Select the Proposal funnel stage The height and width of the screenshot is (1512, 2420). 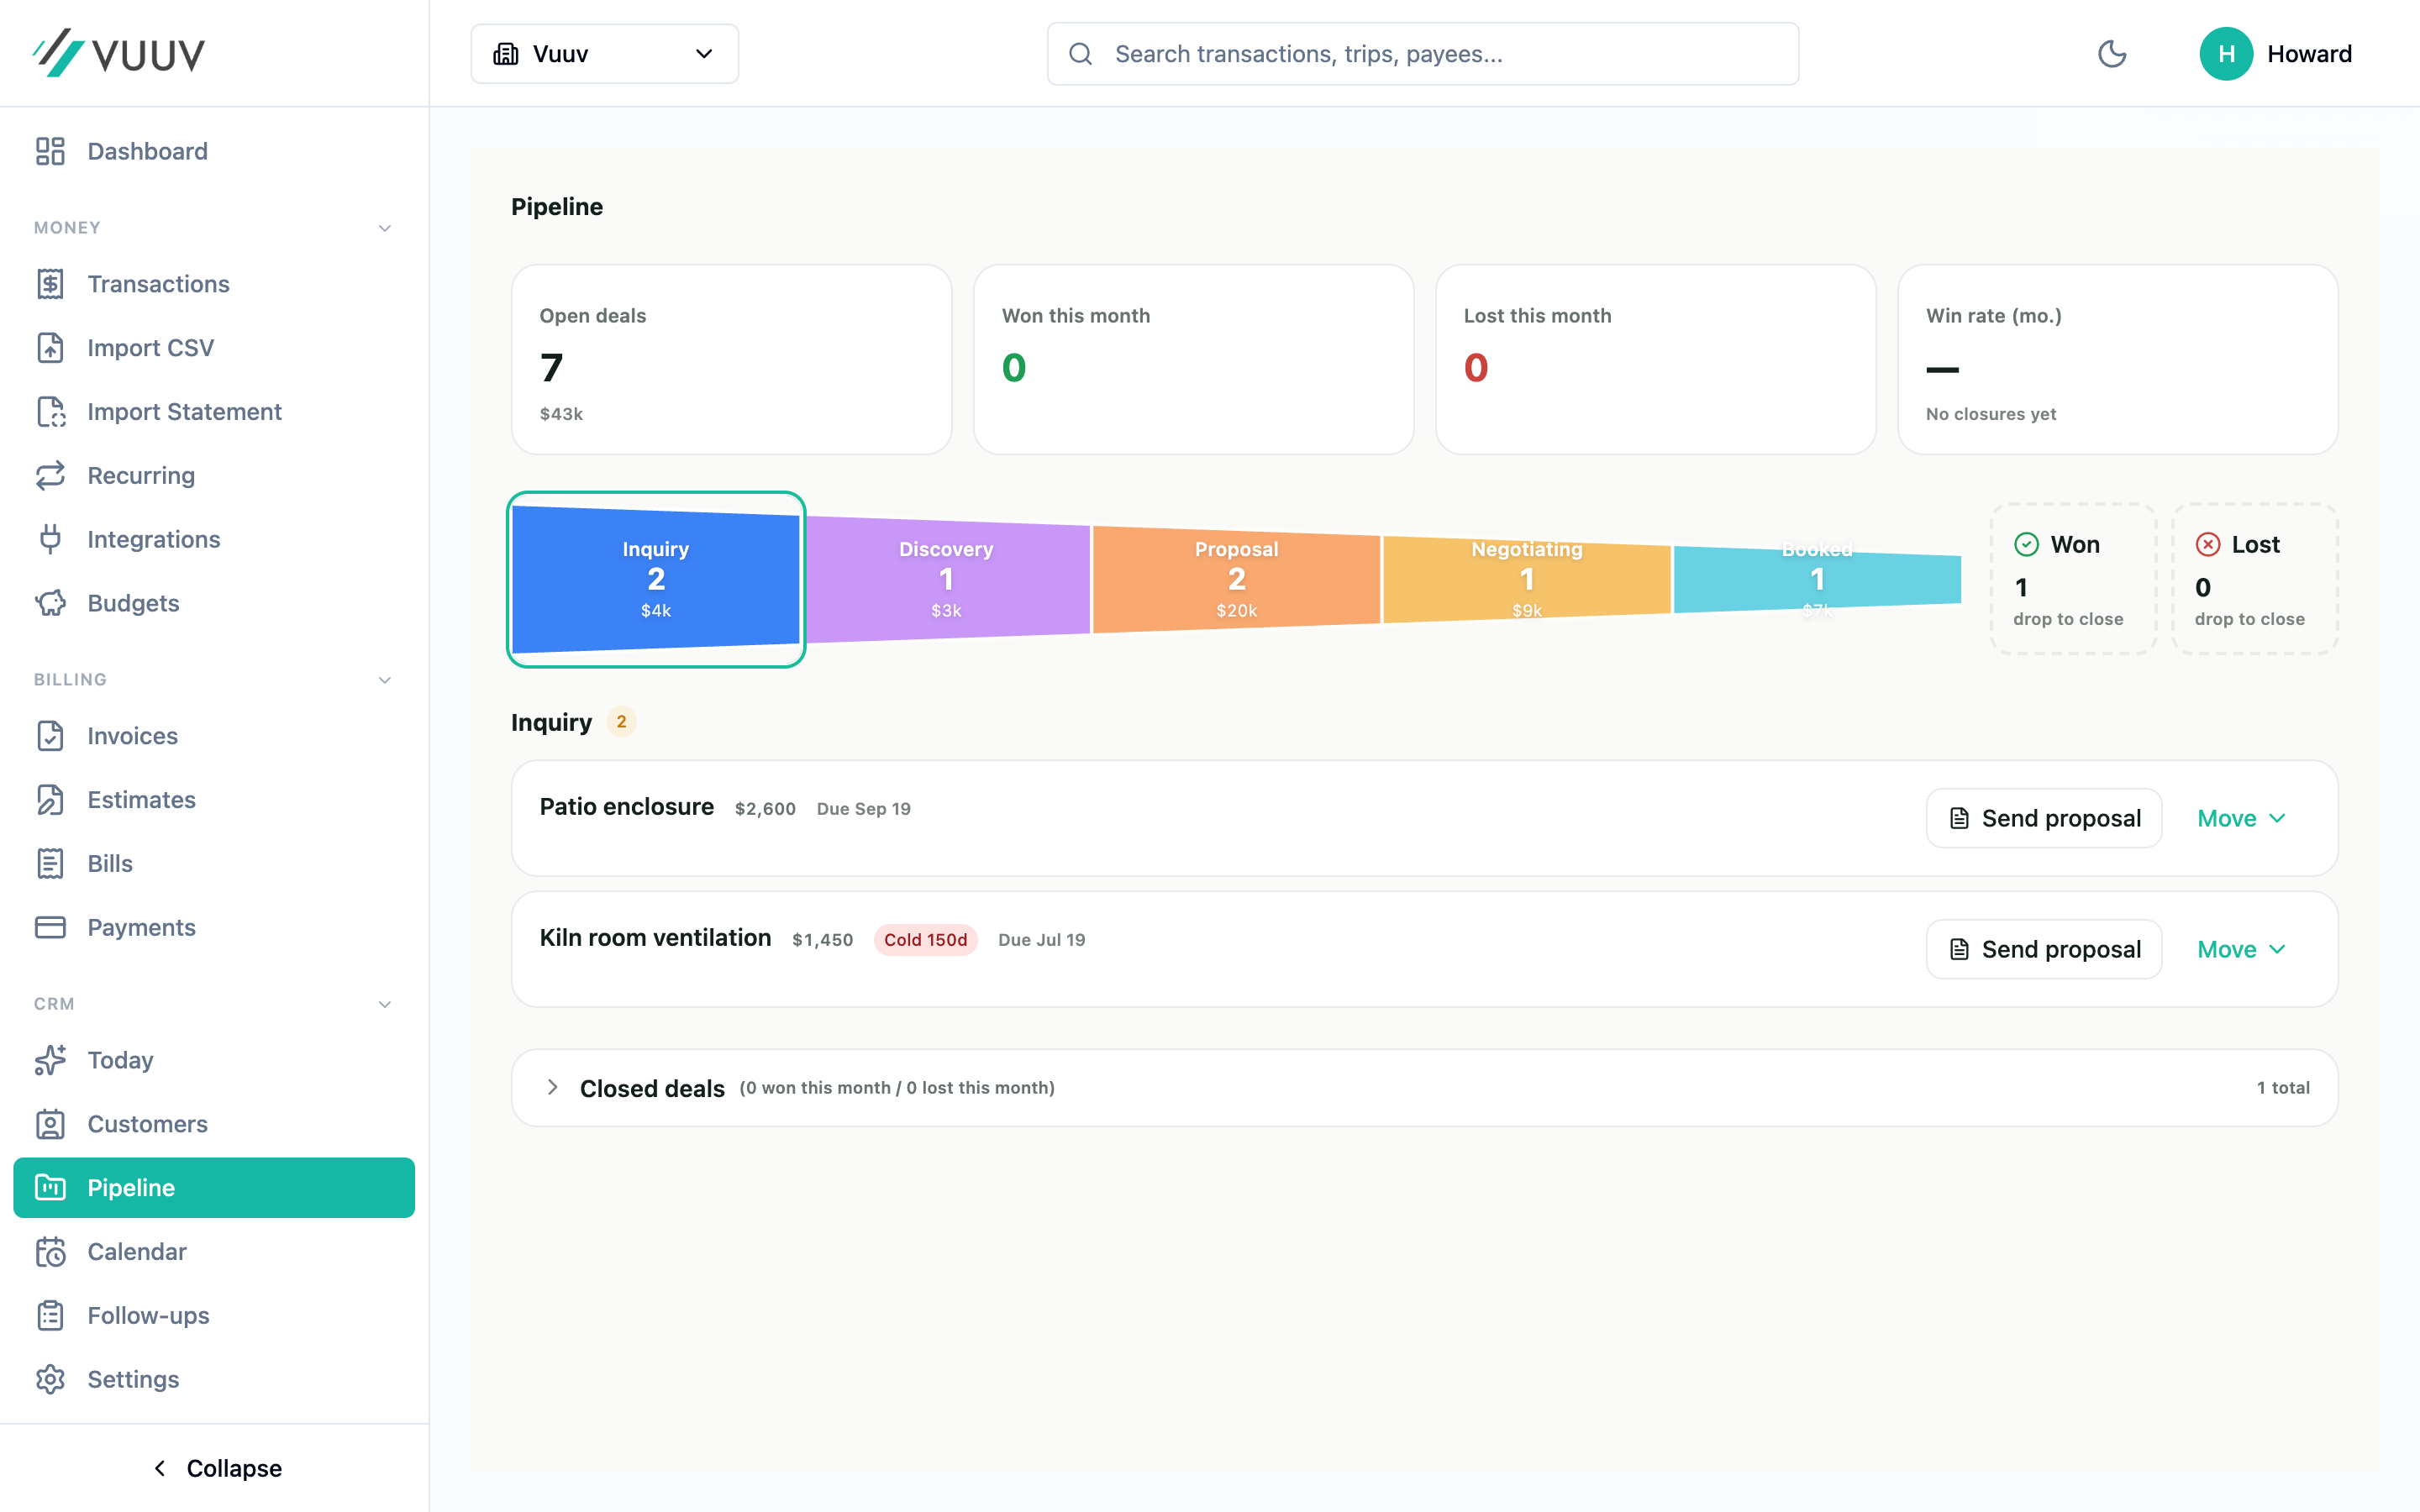[x=1237, y=579]
